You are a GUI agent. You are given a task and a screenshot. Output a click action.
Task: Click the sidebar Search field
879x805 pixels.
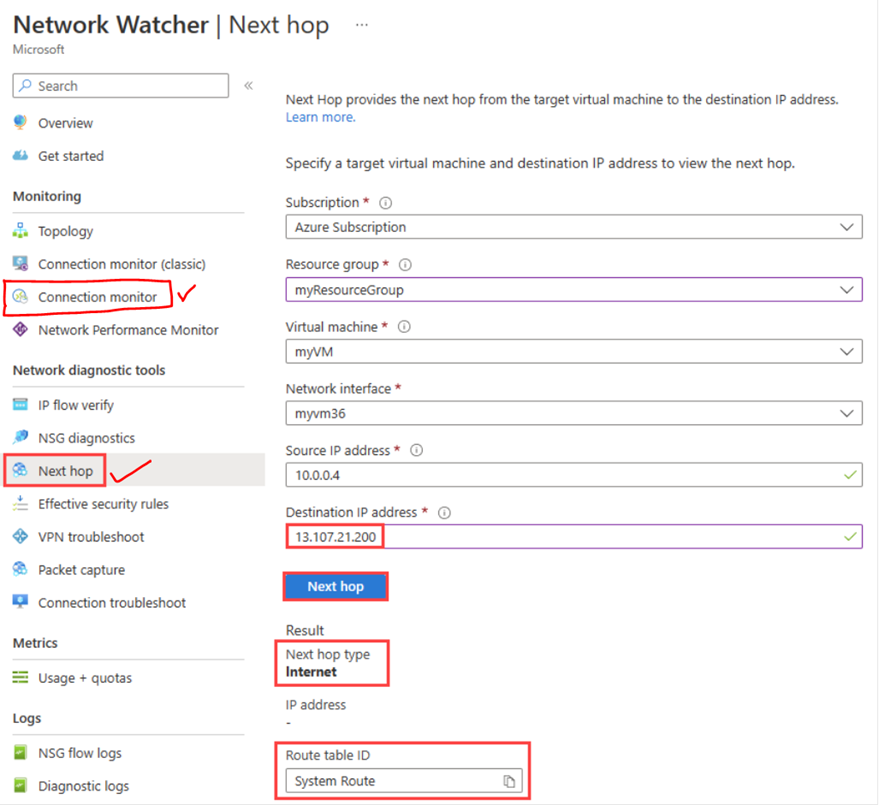[x=121, y=85]
